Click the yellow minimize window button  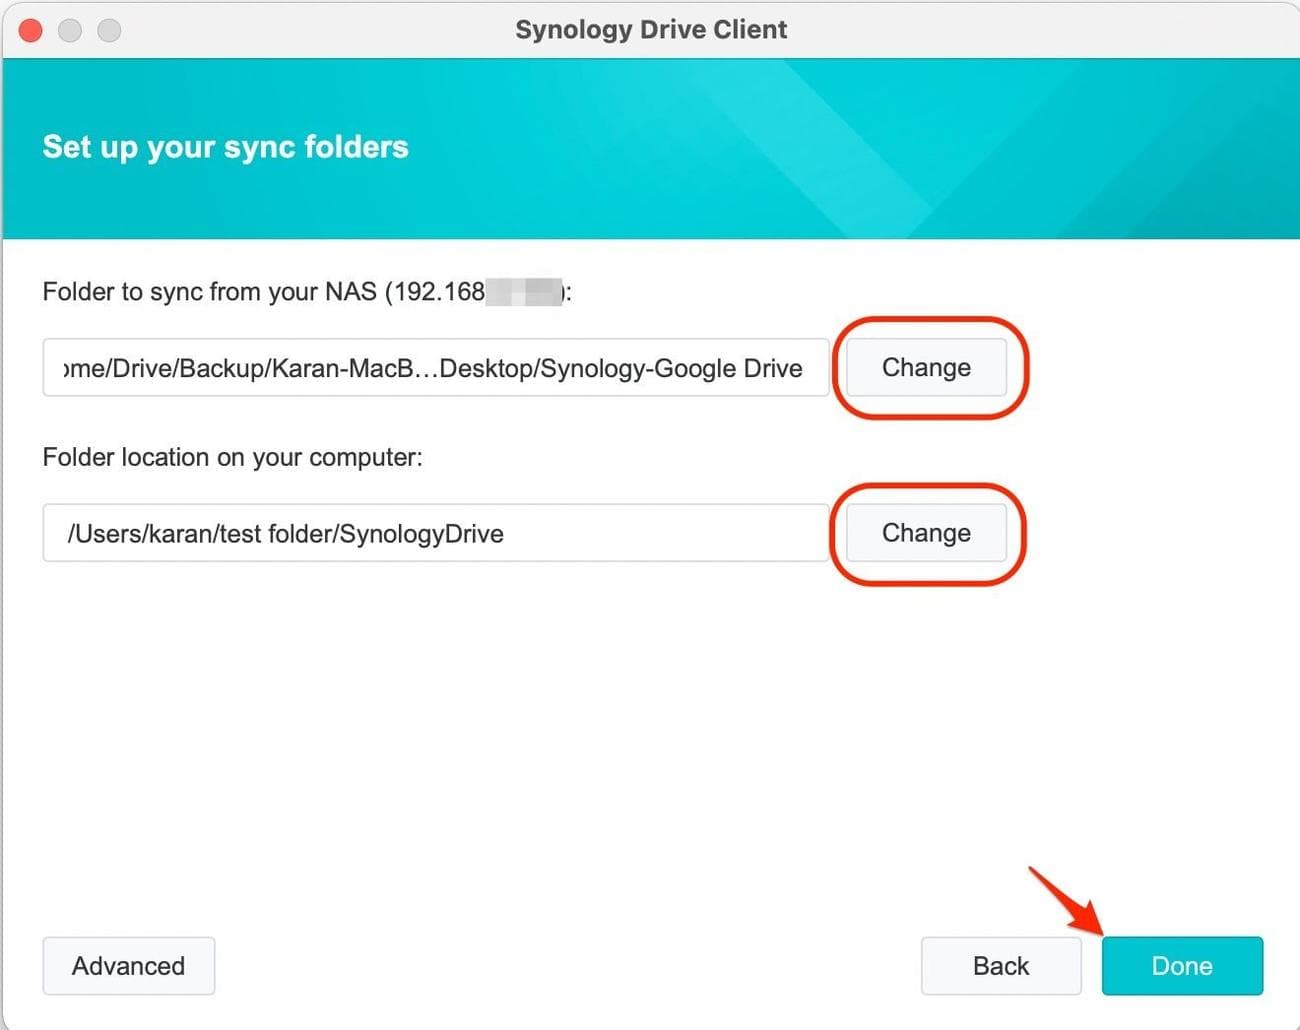click(69, 30)
